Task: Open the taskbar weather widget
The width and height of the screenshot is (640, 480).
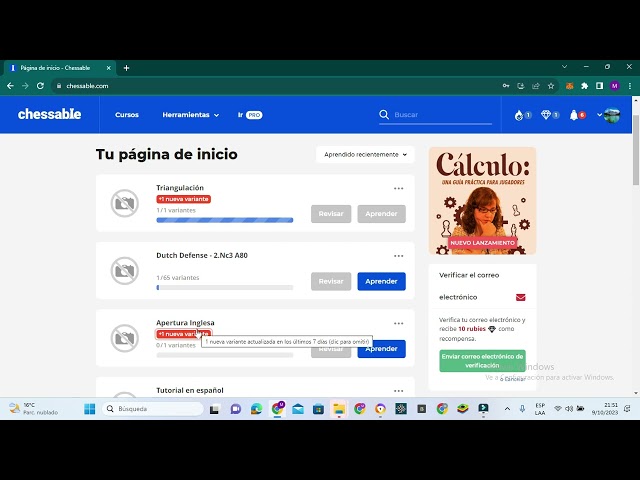Action: (x=34, y=409)
